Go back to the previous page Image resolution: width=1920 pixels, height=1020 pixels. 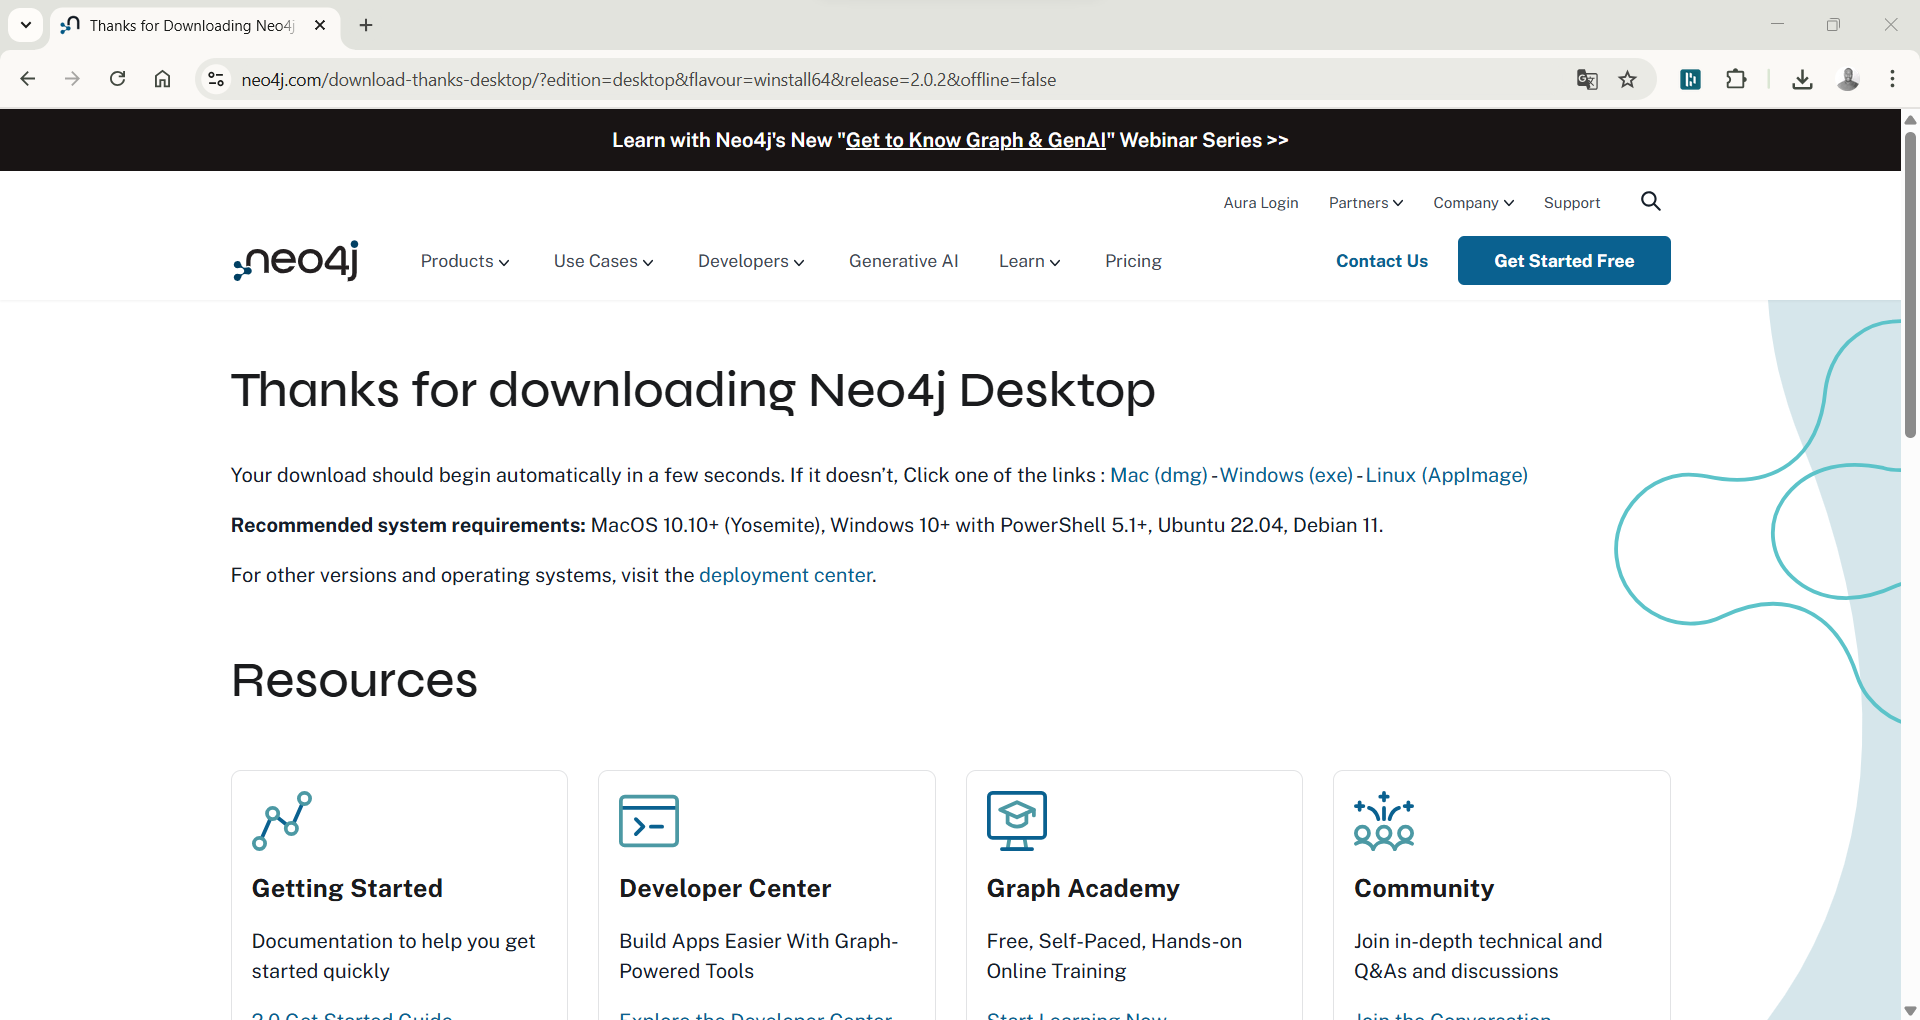pyautogui.click(x=28, y=79)
